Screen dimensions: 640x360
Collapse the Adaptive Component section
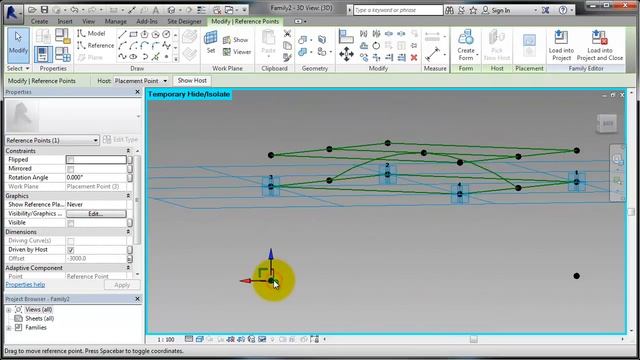tap(128, 268)
